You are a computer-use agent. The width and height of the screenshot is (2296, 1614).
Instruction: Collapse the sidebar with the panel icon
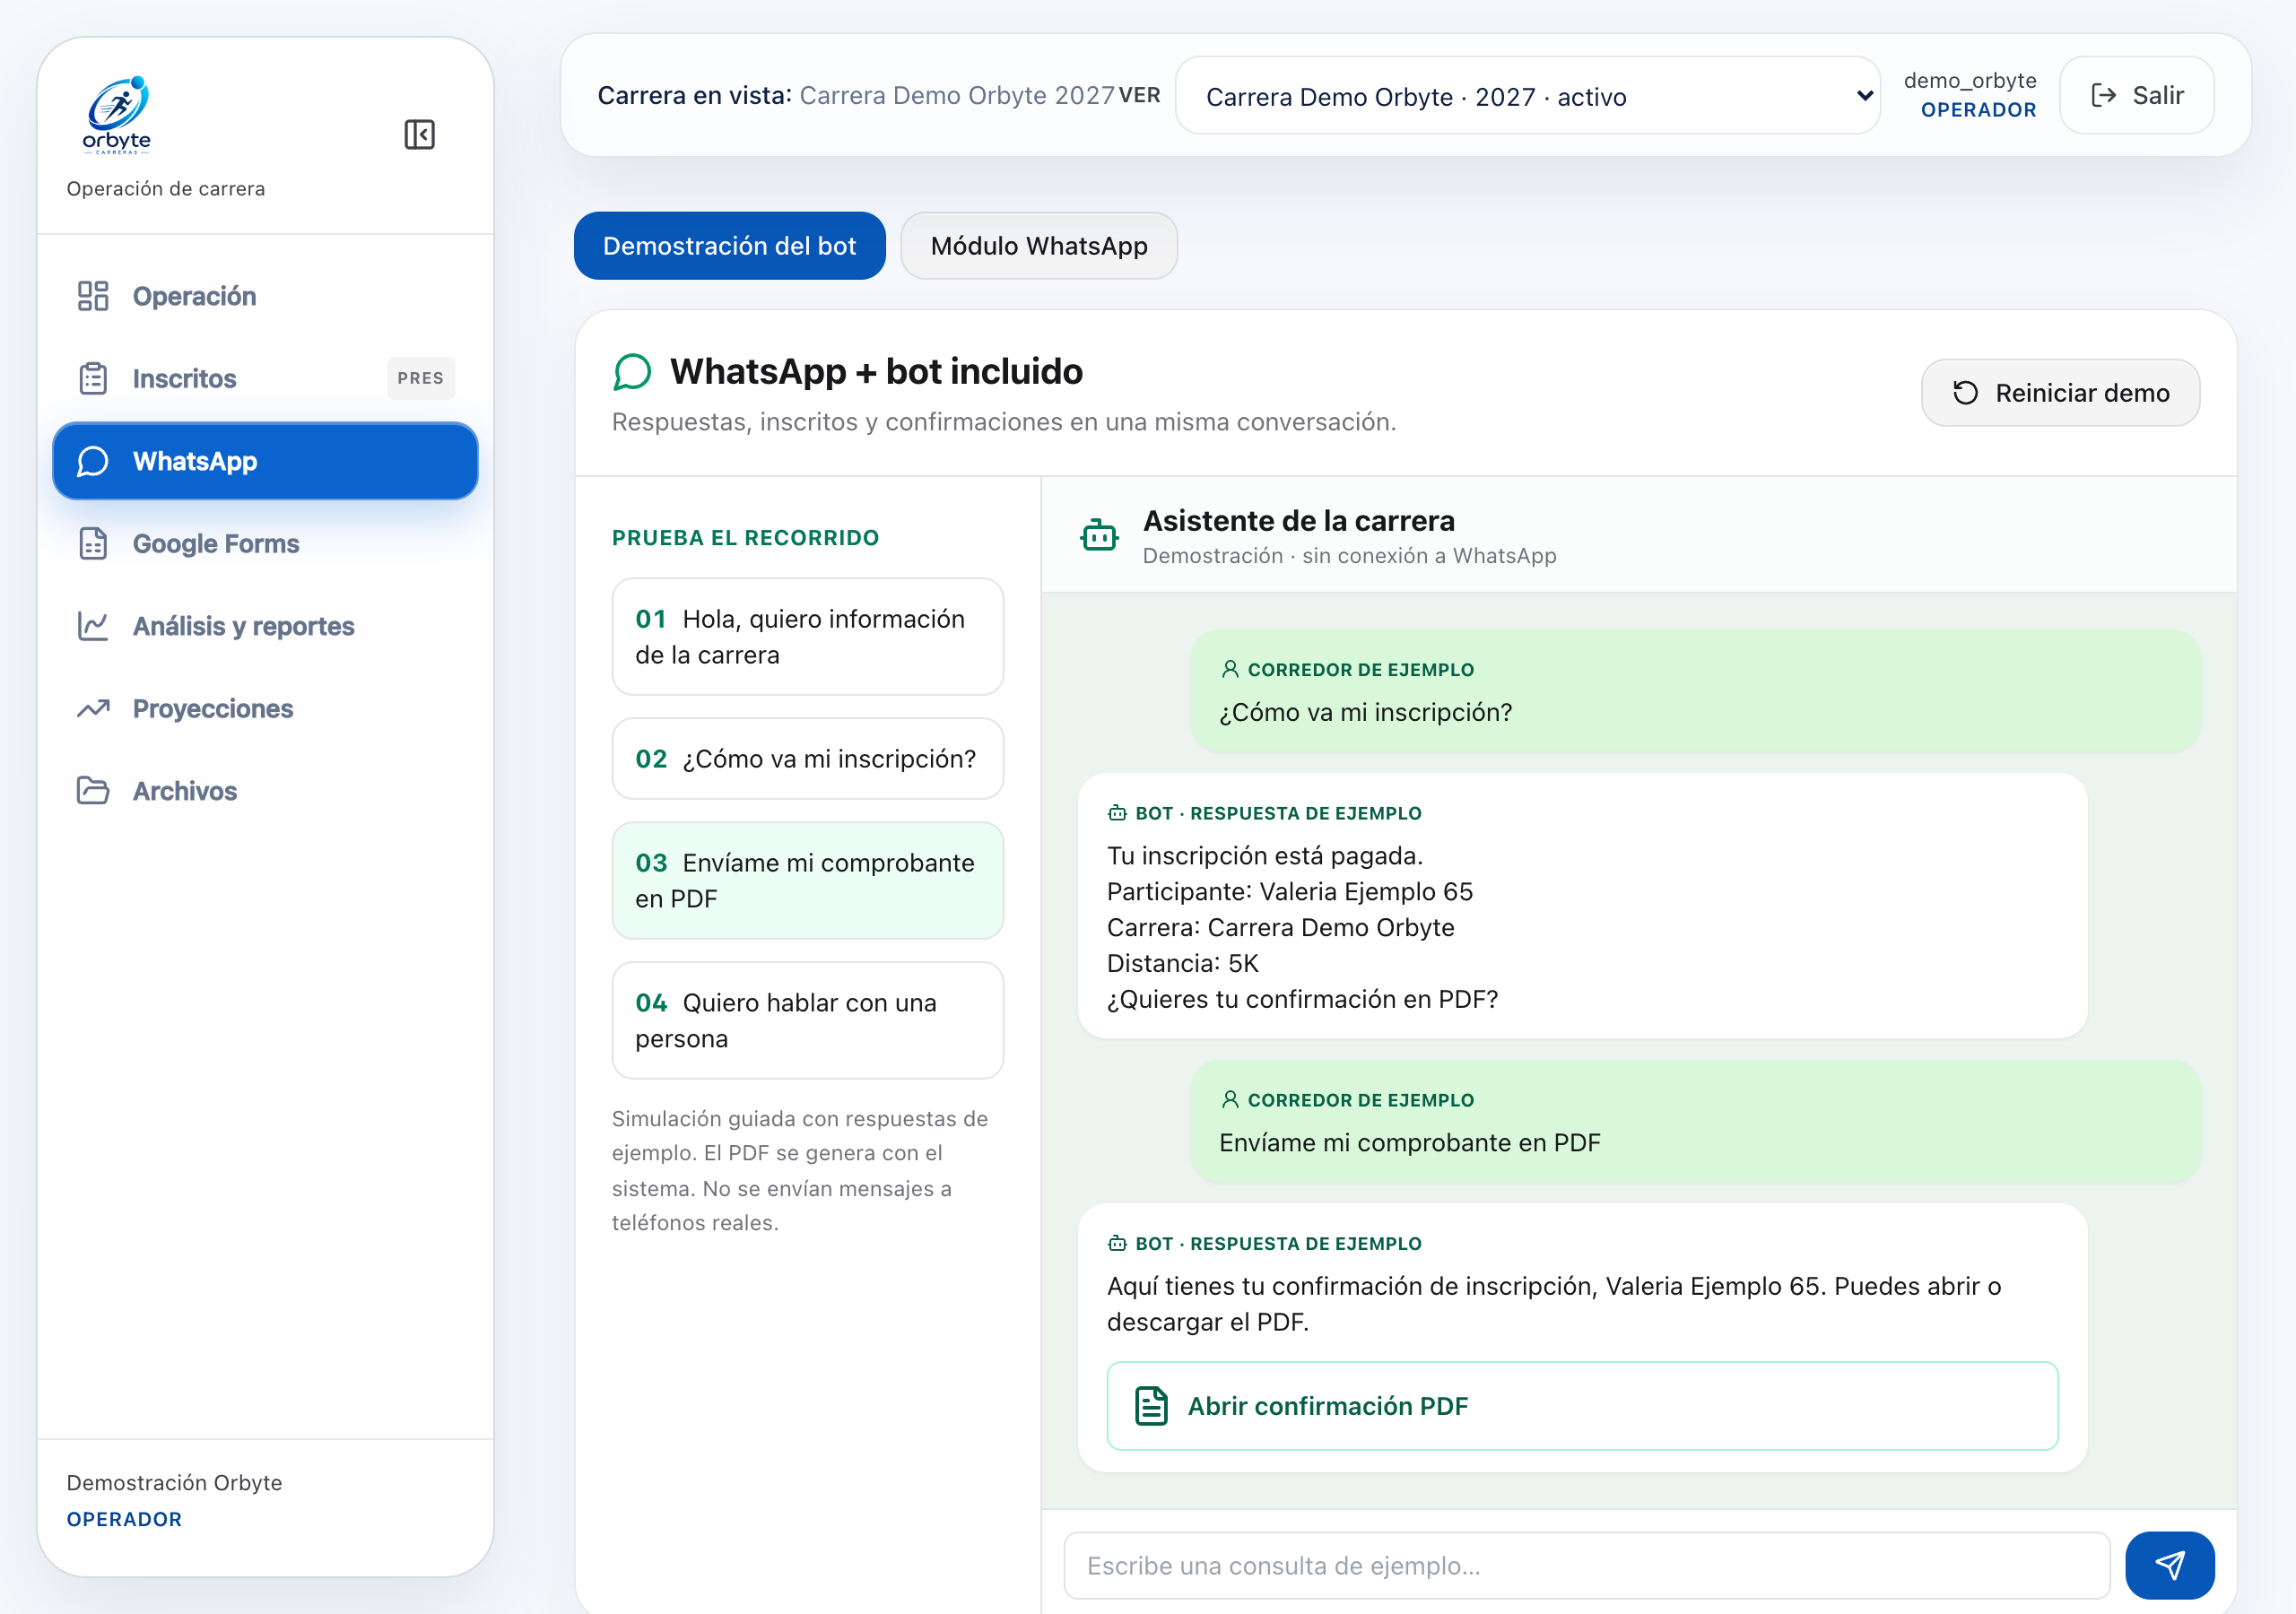tap(419, 134)
